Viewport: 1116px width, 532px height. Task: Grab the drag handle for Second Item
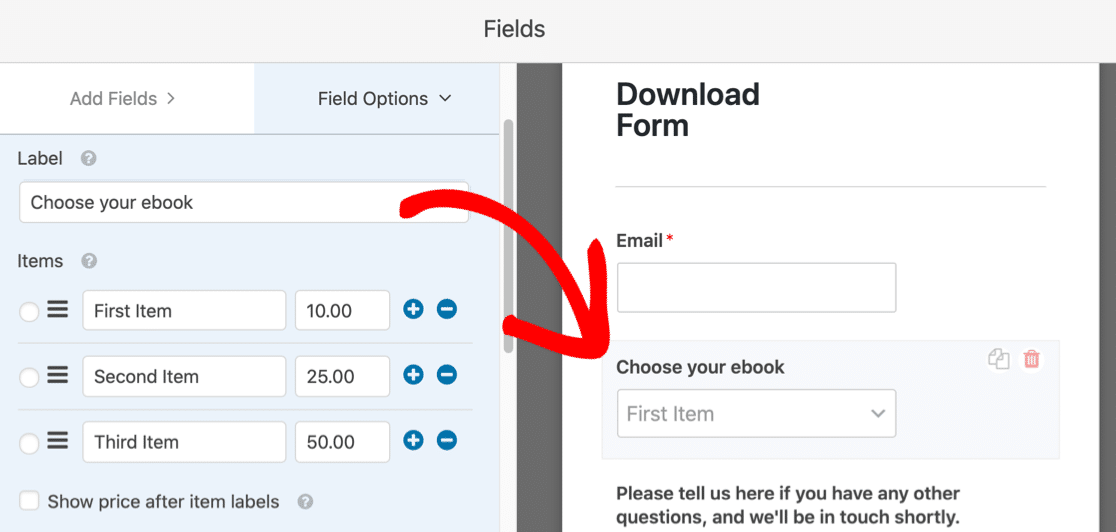[x=58, y=375]
